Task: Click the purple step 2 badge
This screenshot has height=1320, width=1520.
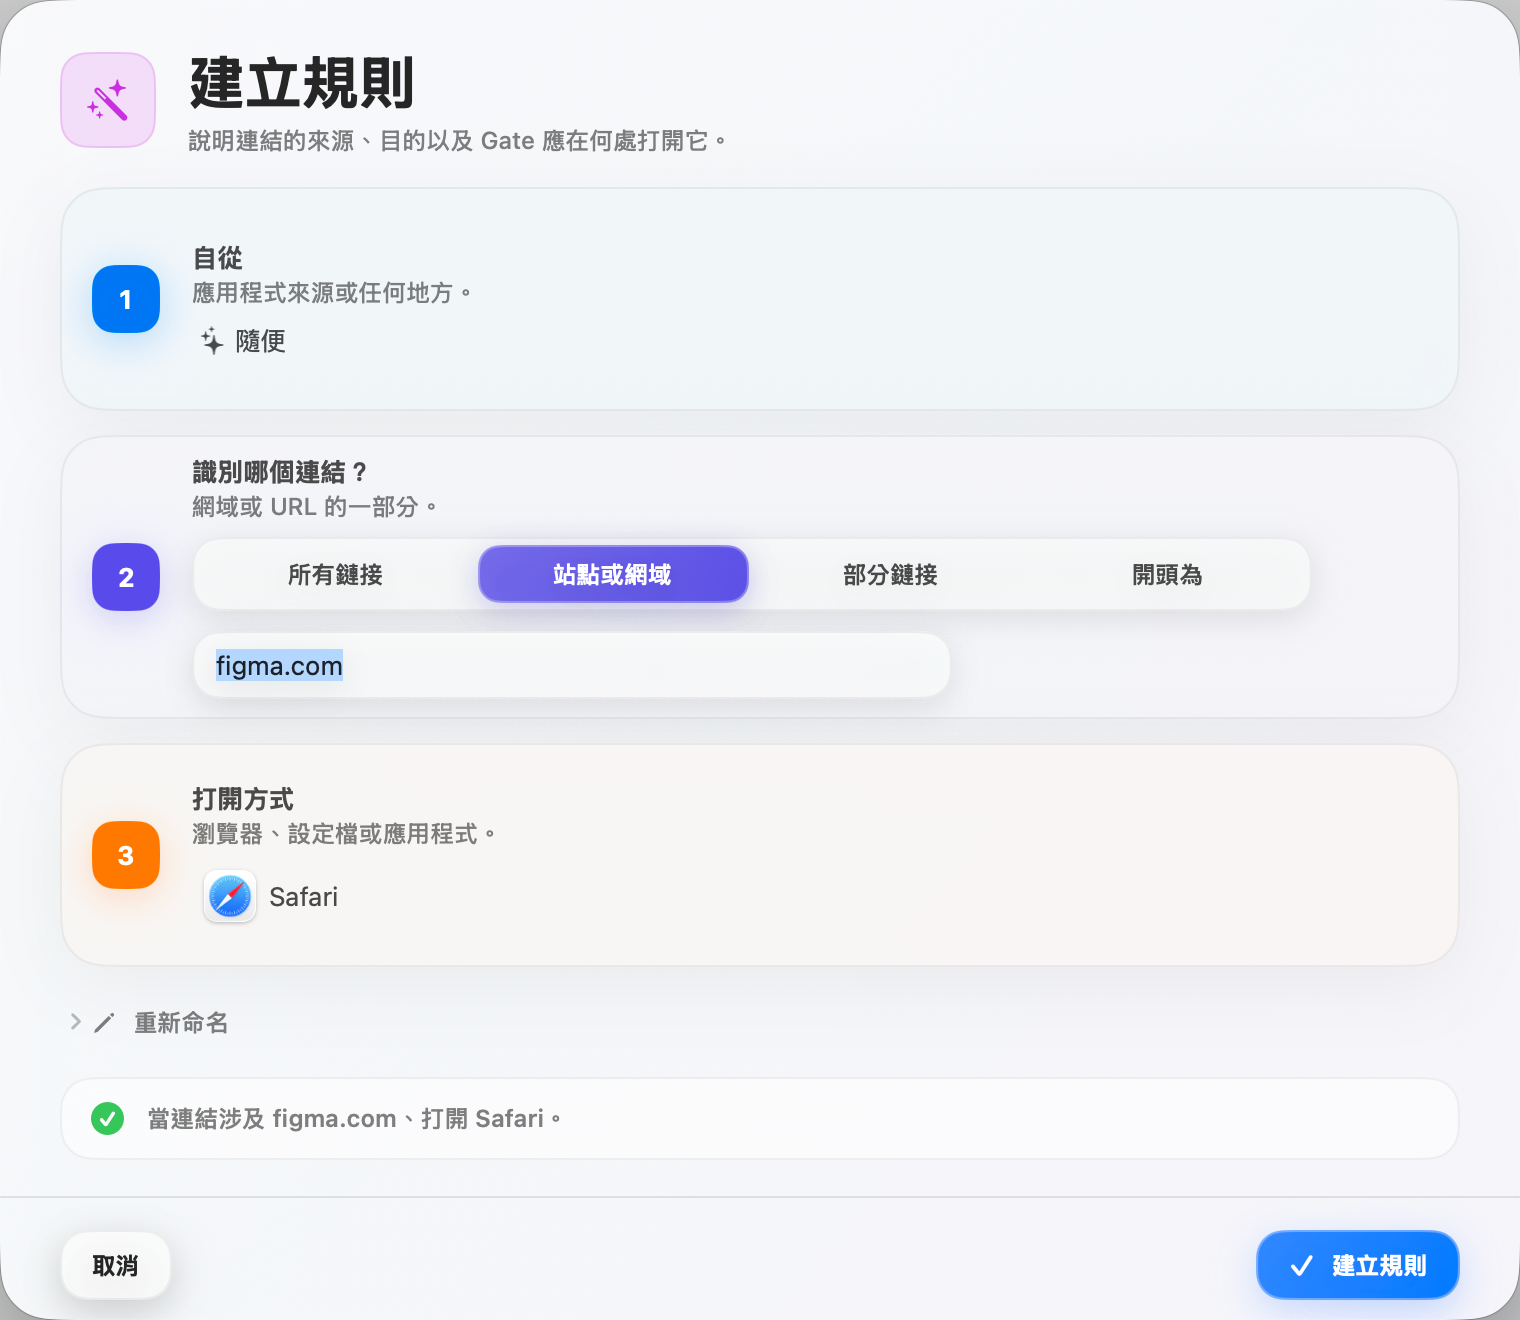Action: (126, 577)
